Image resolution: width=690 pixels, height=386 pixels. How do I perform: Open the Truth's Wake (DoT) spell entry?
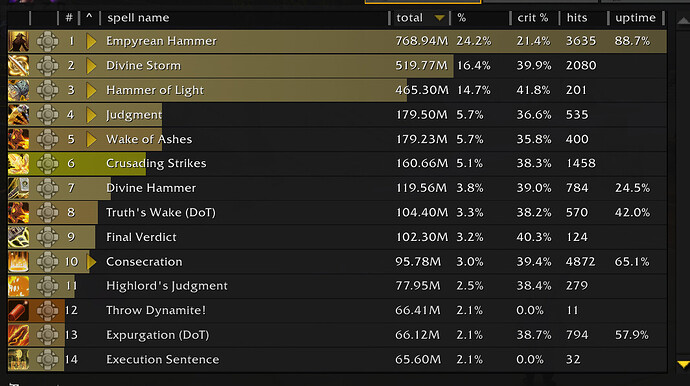pyautogui.click(x=161, y=213)
